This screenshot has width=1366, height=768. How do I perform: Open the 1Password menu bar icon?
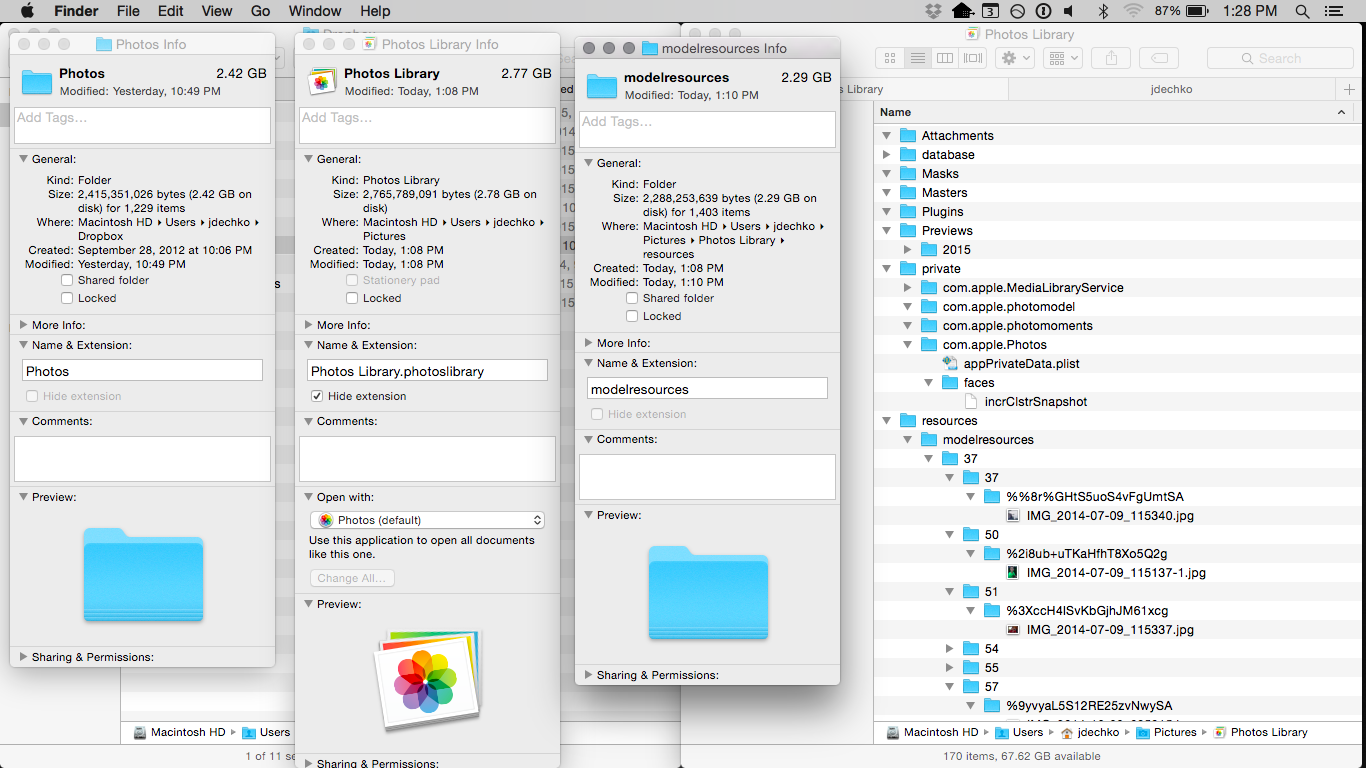pyautogui.click(x=1043, y=11)
